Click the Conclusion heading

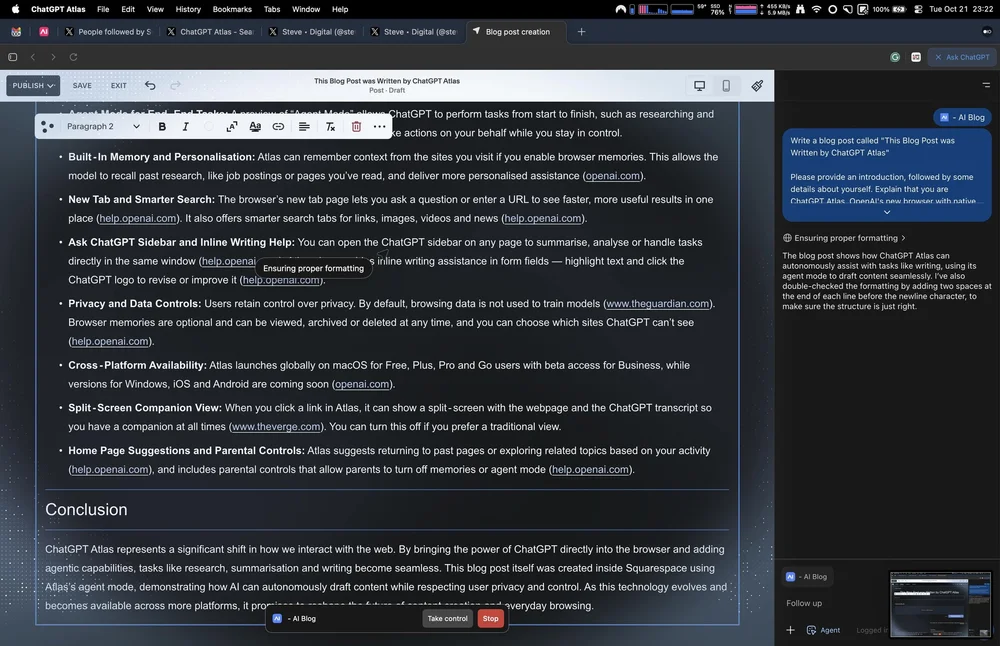86,510
